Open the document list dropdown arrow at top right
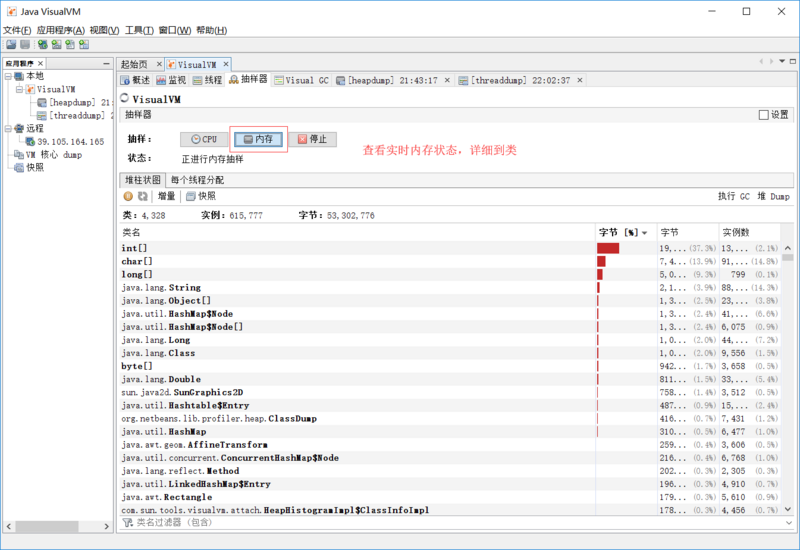Viewport: 800px width, 550px height. coord(782,61)
